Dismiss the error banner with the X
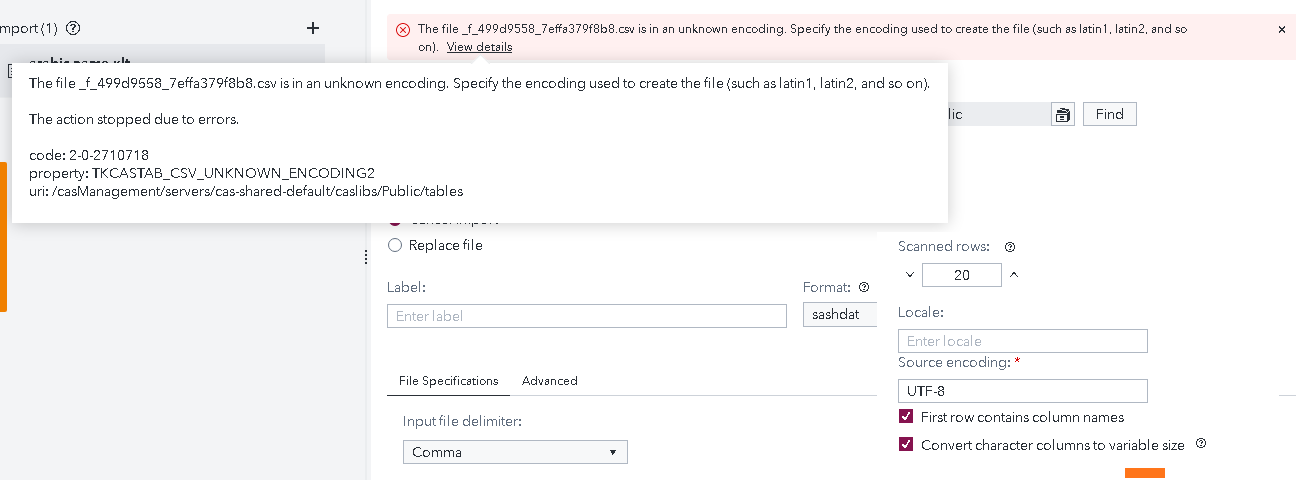The height and width of the screenshot is (501, 1311). (x=1282, y=30)
